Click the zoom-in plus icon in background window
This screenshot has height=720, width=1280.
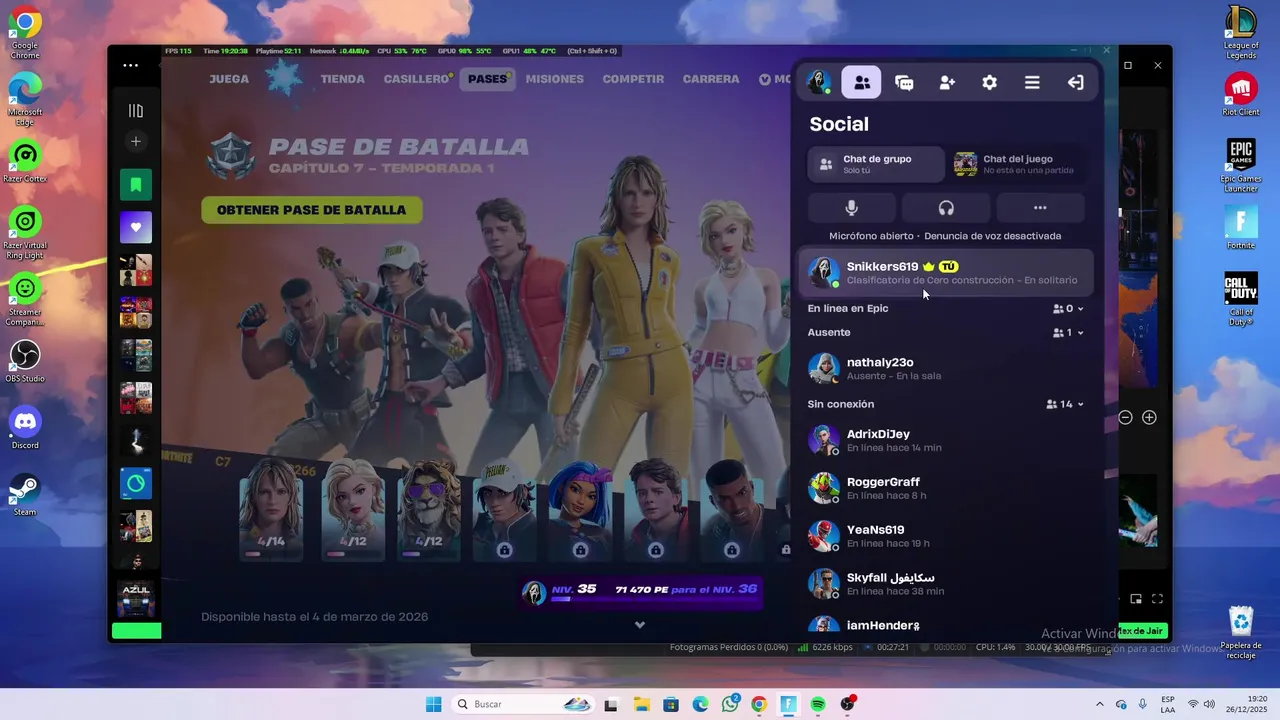click(x=1149, y=417)
